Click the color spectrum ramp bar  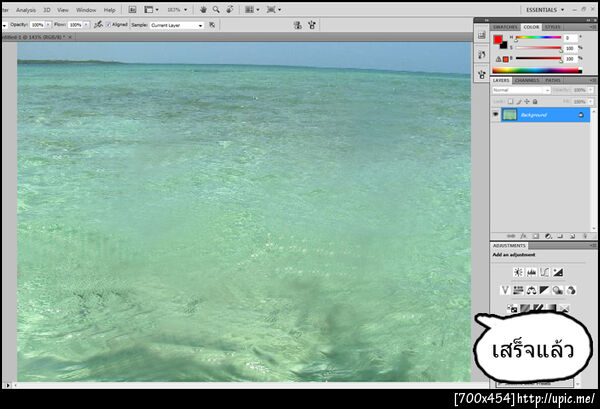(537, 70)
